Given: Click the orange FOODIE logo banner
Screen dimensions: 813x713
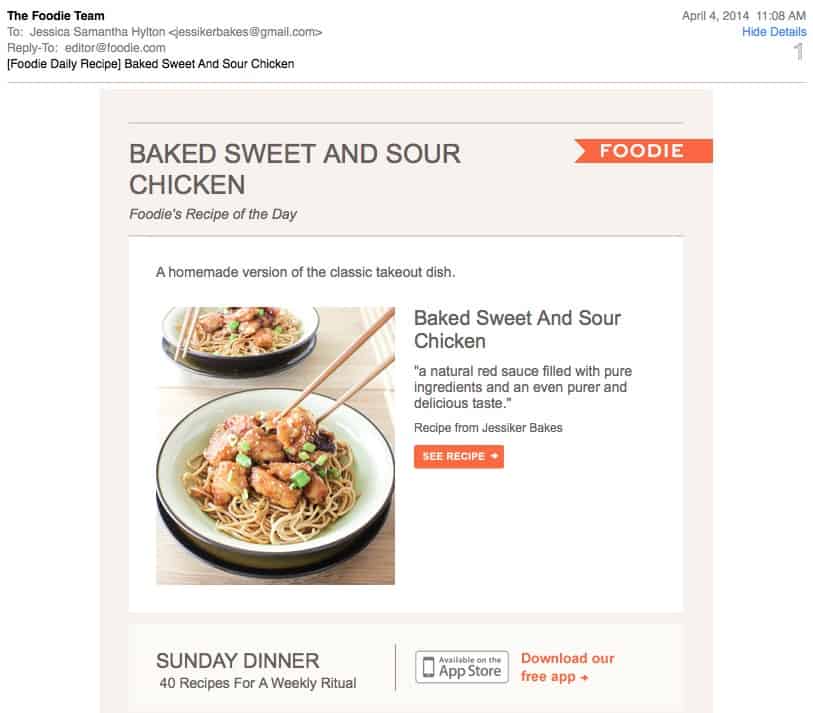Looking at the screenshot, I should click(x=643, y=151).
